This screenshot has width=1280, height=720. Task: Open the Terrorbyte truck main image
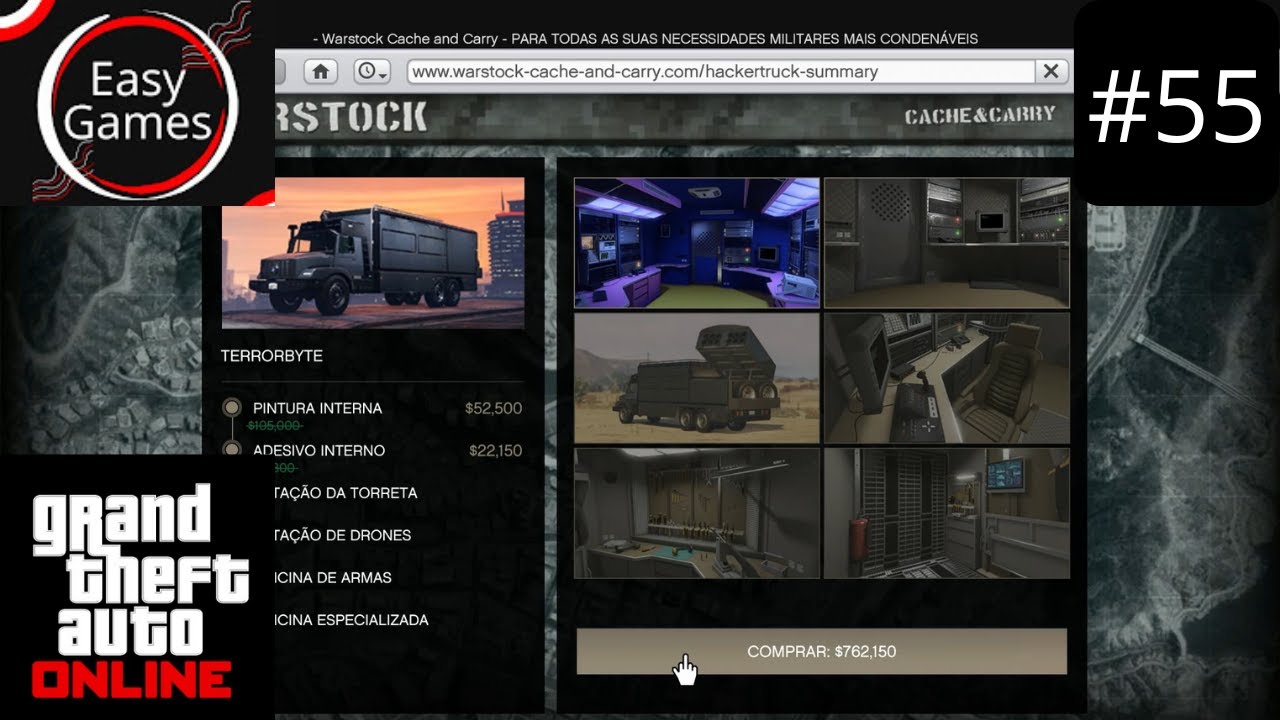pyautogui.click(x=373, y=253)
